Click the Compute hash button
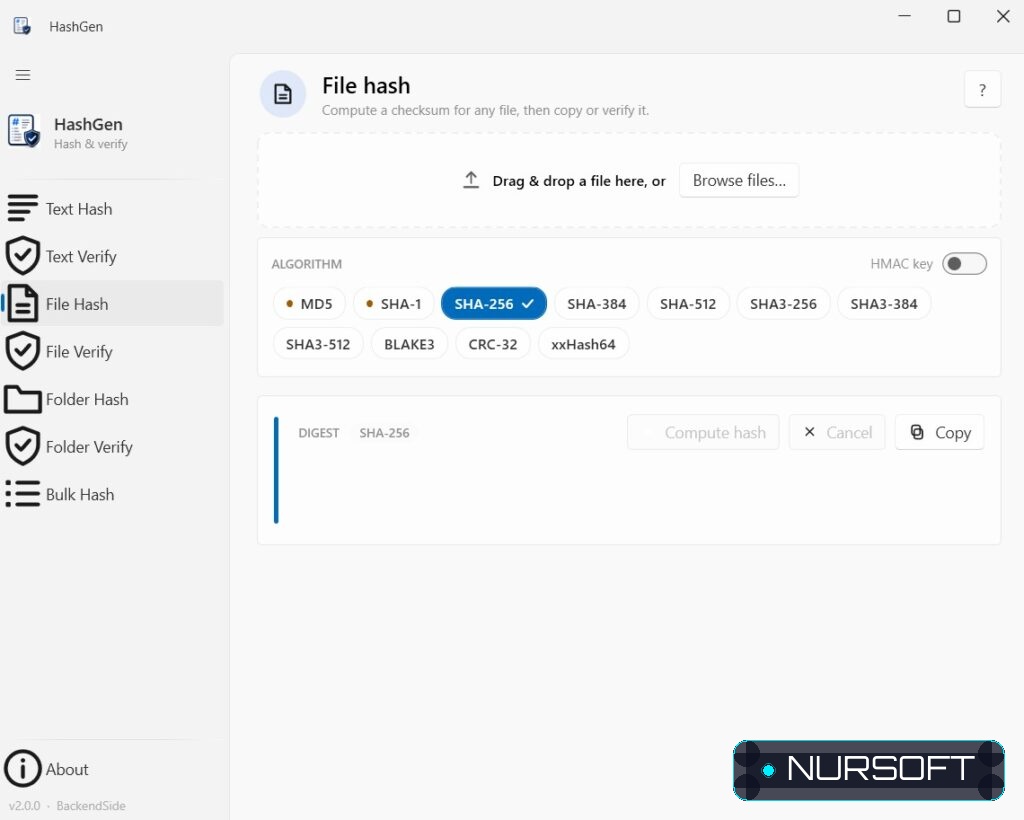 pos(703,432)
